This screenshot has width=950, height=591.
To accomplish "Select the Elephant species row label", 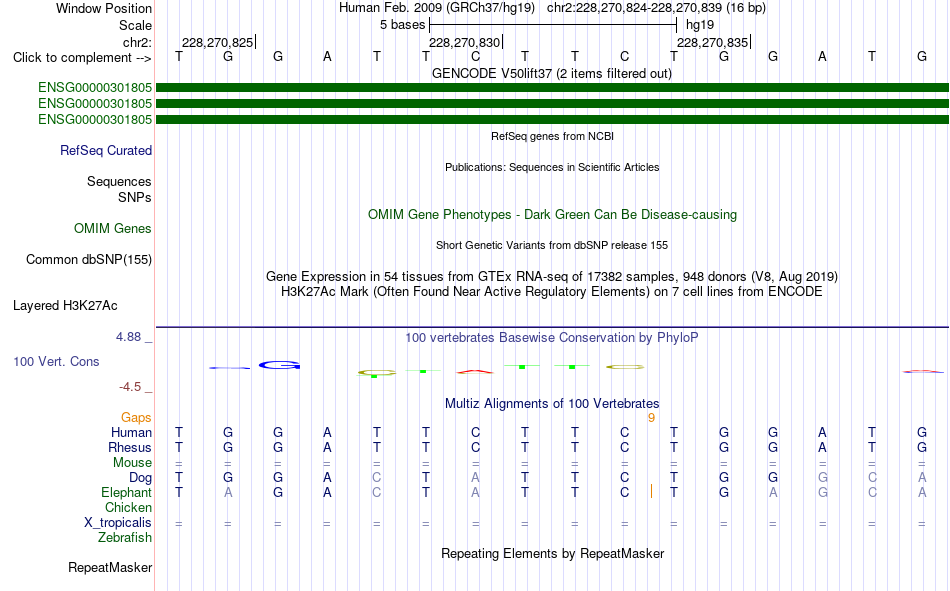I will point(127,492).
